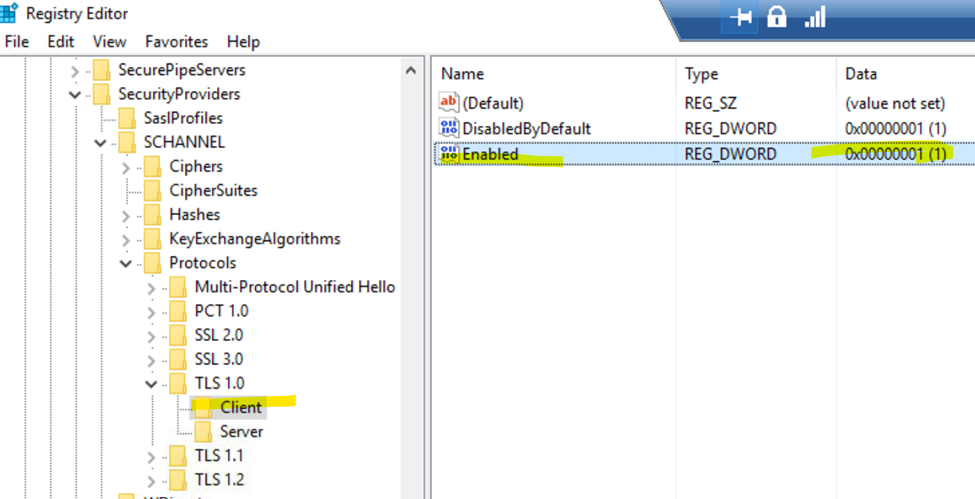Select the Client key under TLS 1.0
Viewport: 975px width, 499px height.
pyautogui.click(x=241, y=408)
